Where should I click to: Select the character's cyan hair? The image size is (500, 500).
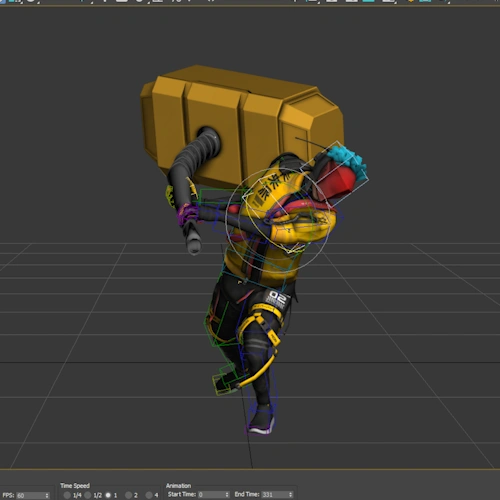point(347,160)
